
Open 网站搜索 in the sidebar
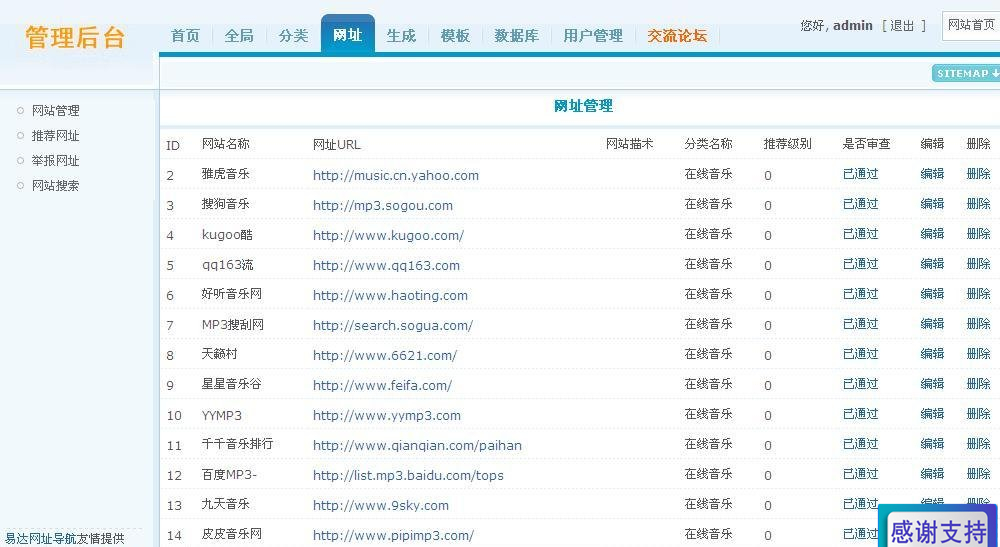55,186
